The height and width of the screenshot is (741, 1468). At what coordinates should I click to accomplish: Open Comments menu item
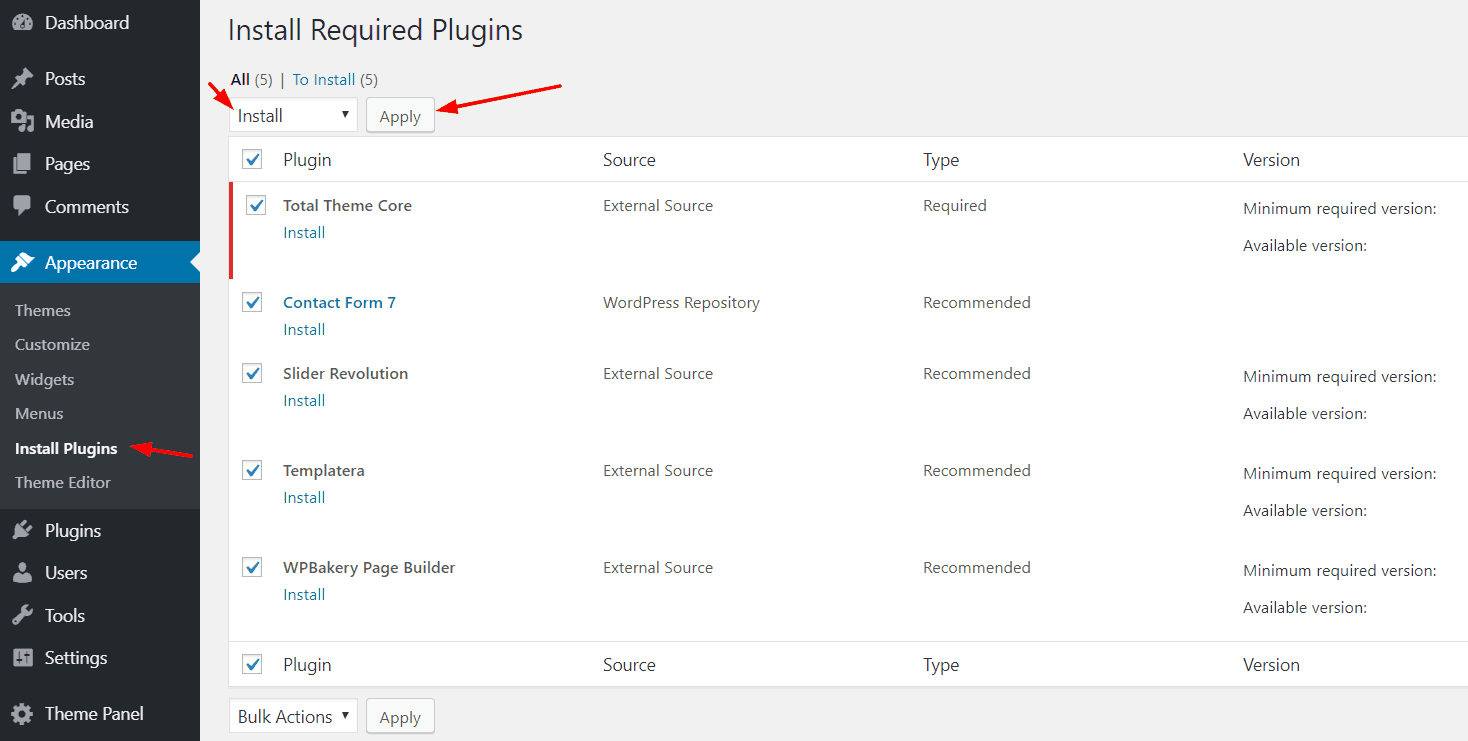click(100, 207)
